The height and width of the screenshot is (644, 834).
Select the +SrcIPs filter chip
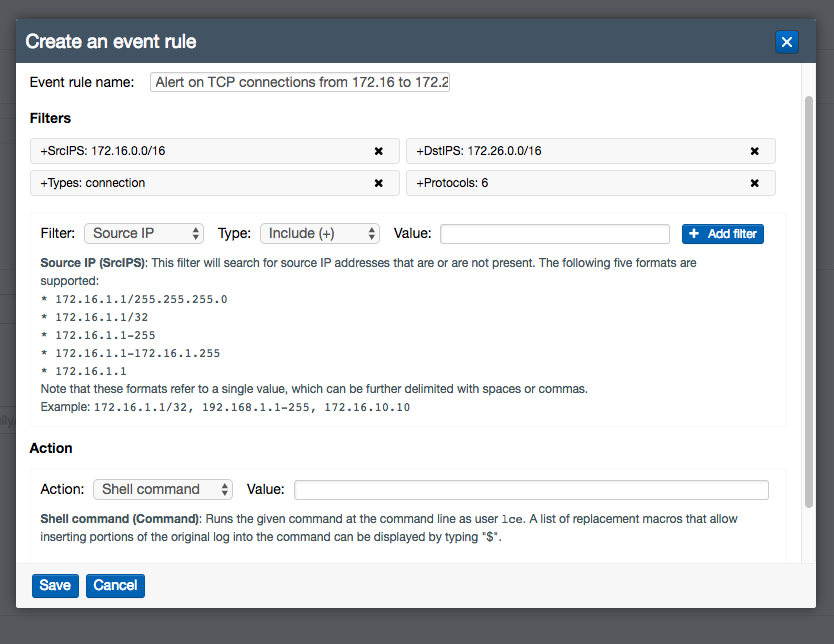pos(180,150)
